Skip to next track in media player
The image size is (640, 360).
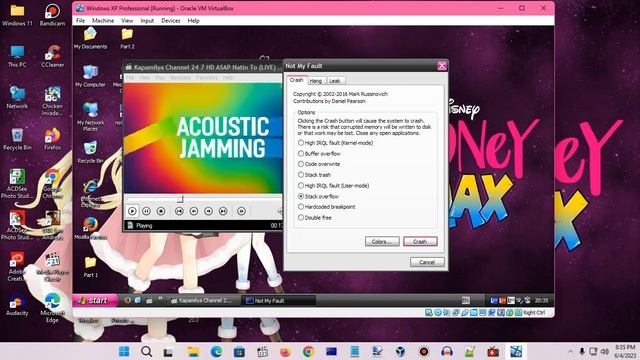(x=223, y=211)
